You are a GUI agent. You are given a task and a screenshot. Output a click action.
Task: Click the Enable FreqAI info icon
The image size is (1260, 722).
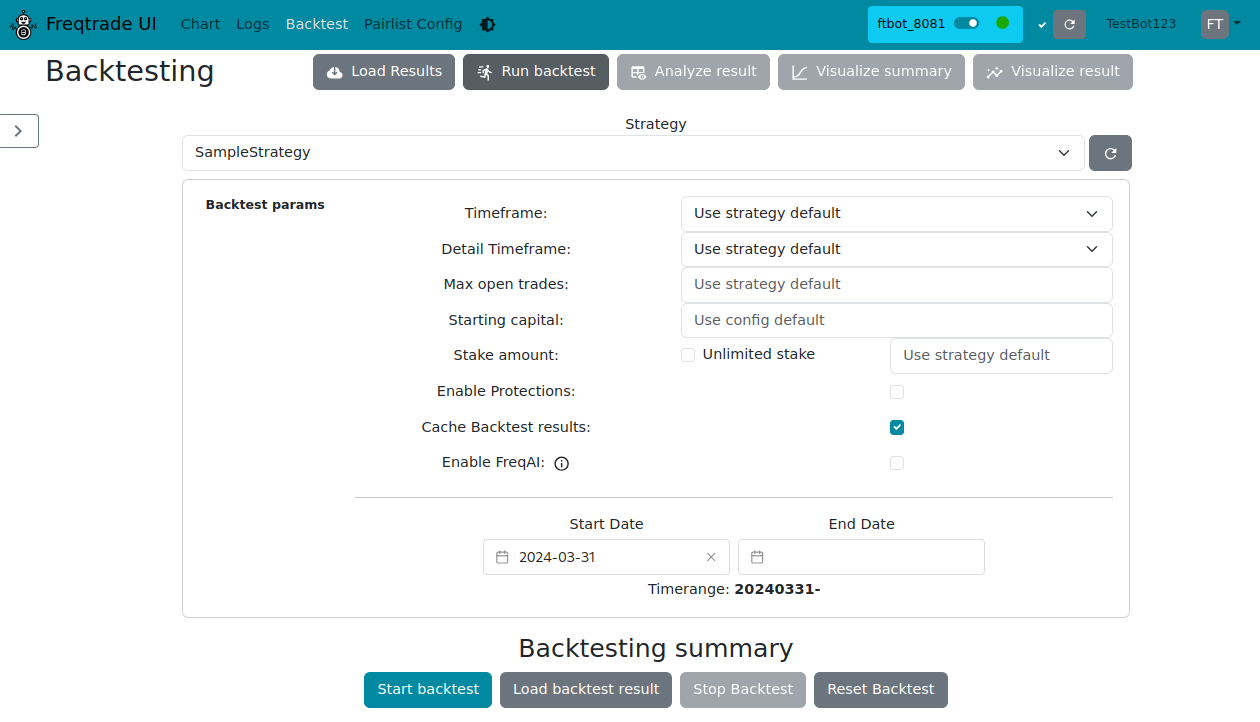561,463
